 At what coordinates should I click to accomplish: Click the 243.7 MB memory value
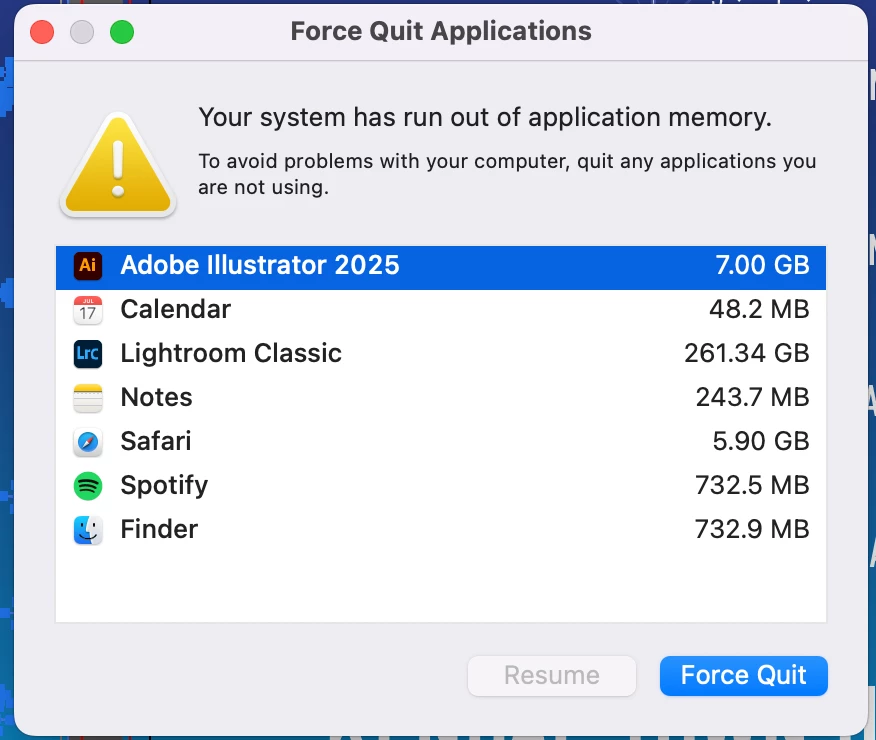pyautogui.click(x=753, y=398)
